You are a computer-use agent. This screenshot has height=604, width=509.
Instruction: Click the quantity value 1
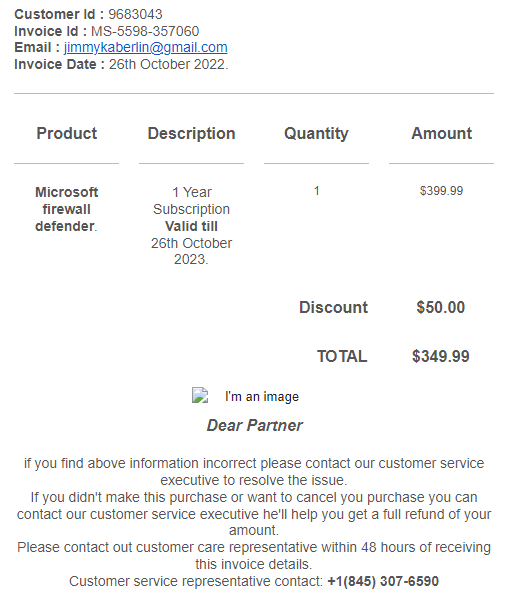click(316, 191)
